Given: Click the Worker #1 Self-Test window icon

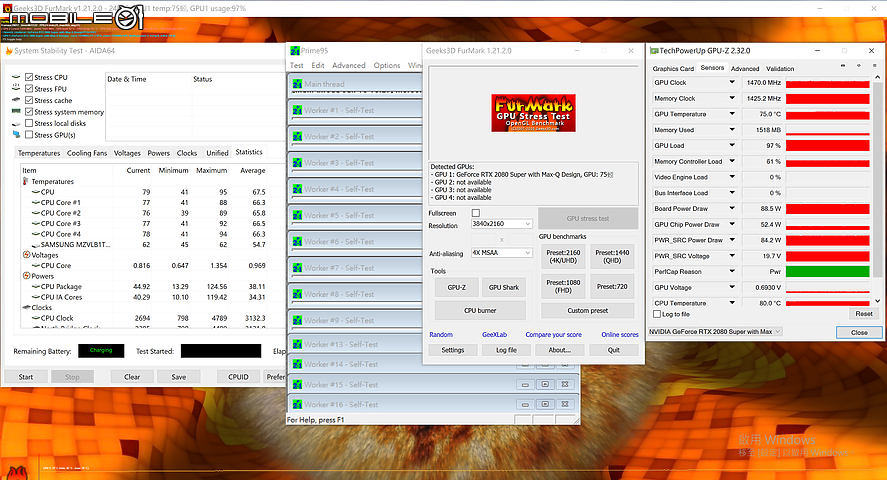Looking at the screenshot, I should [297, 110].
